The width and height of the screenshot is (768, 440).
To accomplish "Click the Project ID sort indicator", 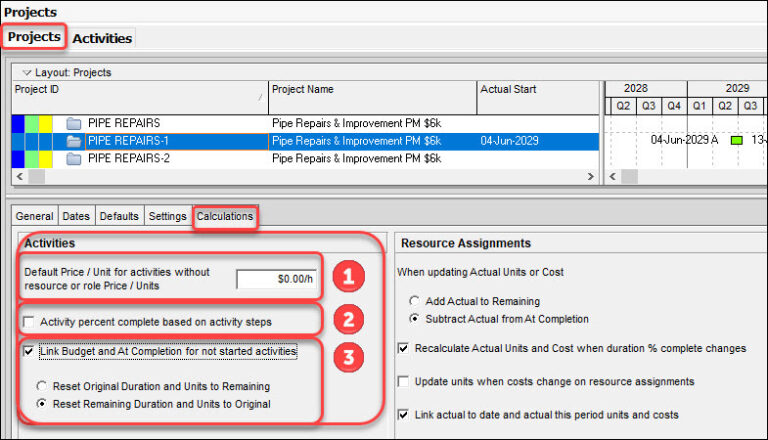I will point(261,98).
